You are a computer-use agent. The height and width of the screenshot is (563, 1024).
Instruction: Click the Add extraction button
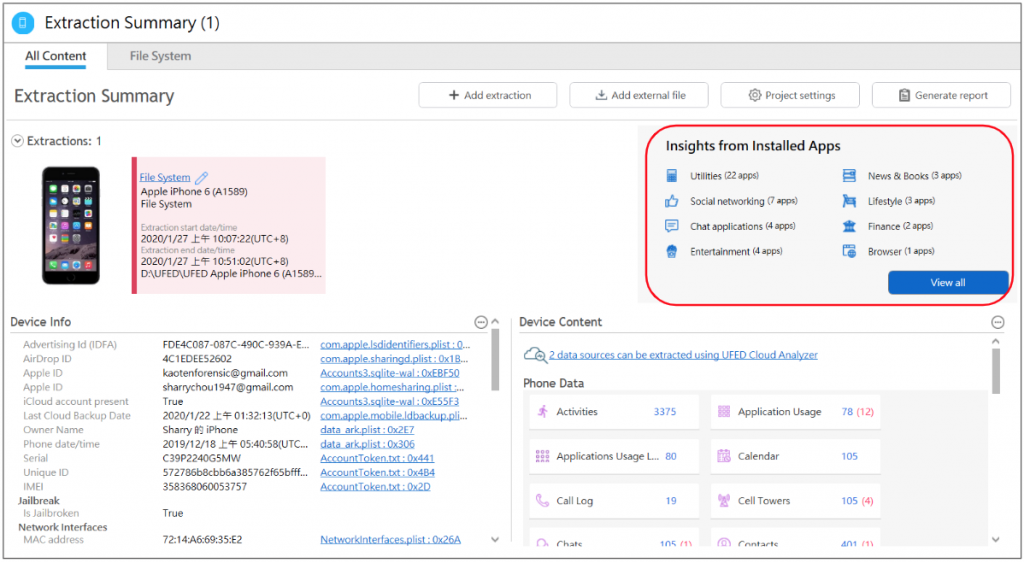[488, 95]
